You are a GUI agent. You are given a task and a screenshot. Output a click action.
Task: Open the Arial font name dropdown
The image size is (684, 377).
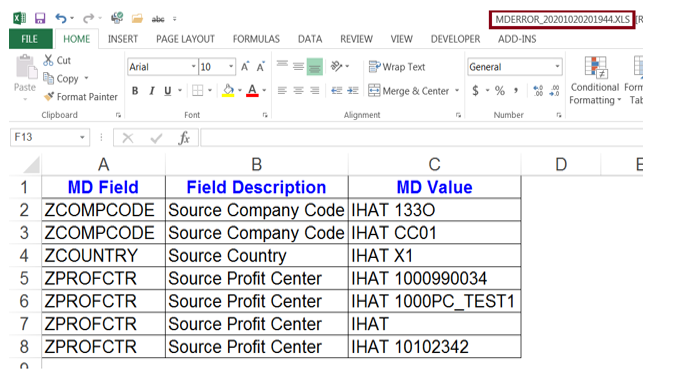tap(193, 67)
